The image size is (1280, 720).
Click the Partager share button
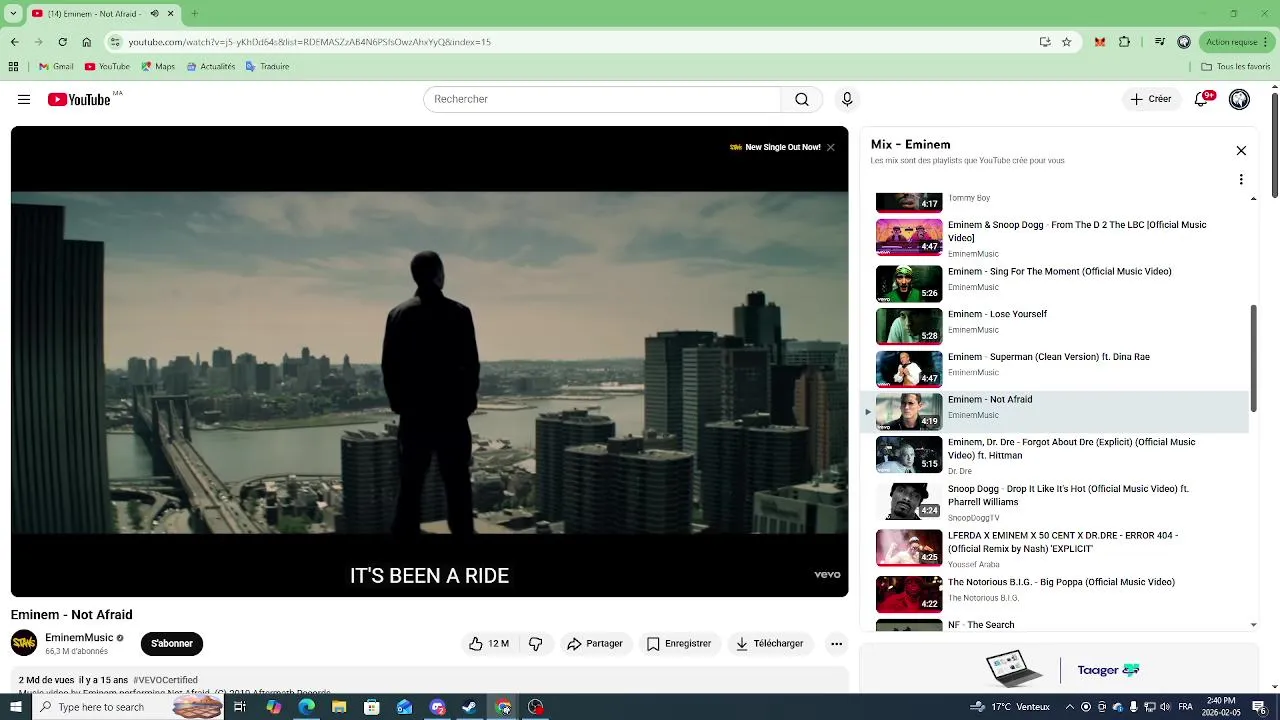pyautogui.click(x=595, y=644)
